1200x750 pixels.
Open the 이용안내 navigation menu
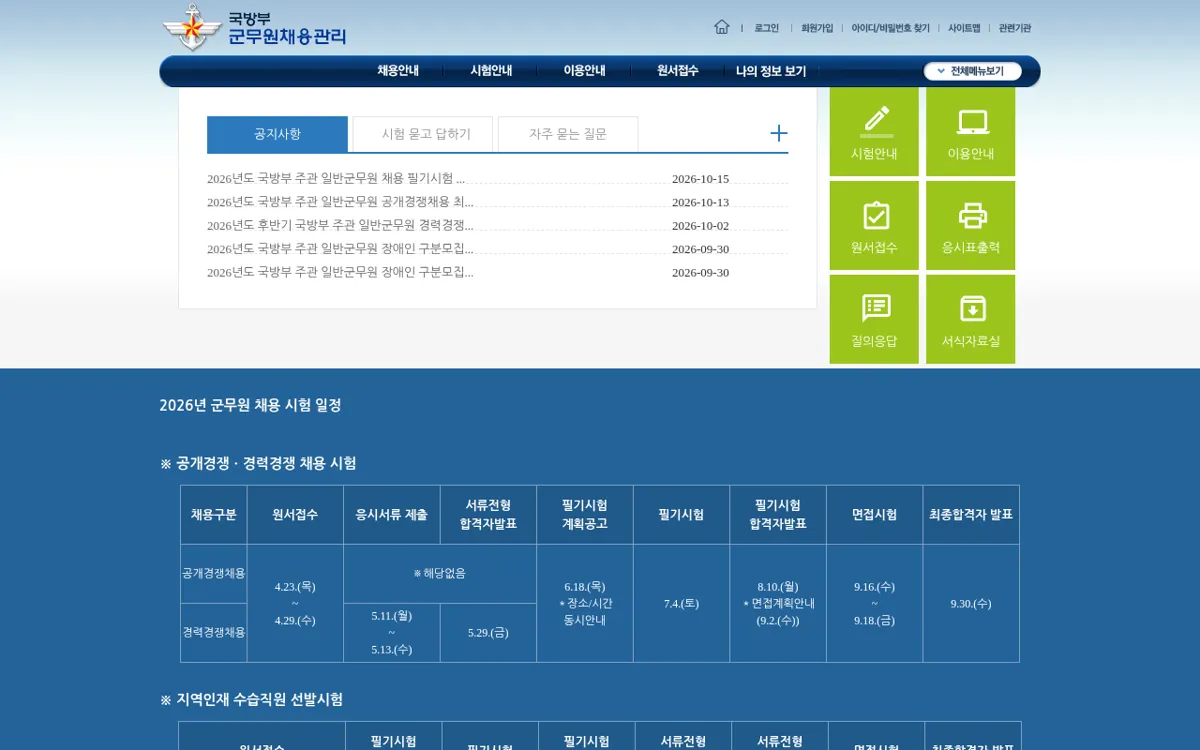584,71
